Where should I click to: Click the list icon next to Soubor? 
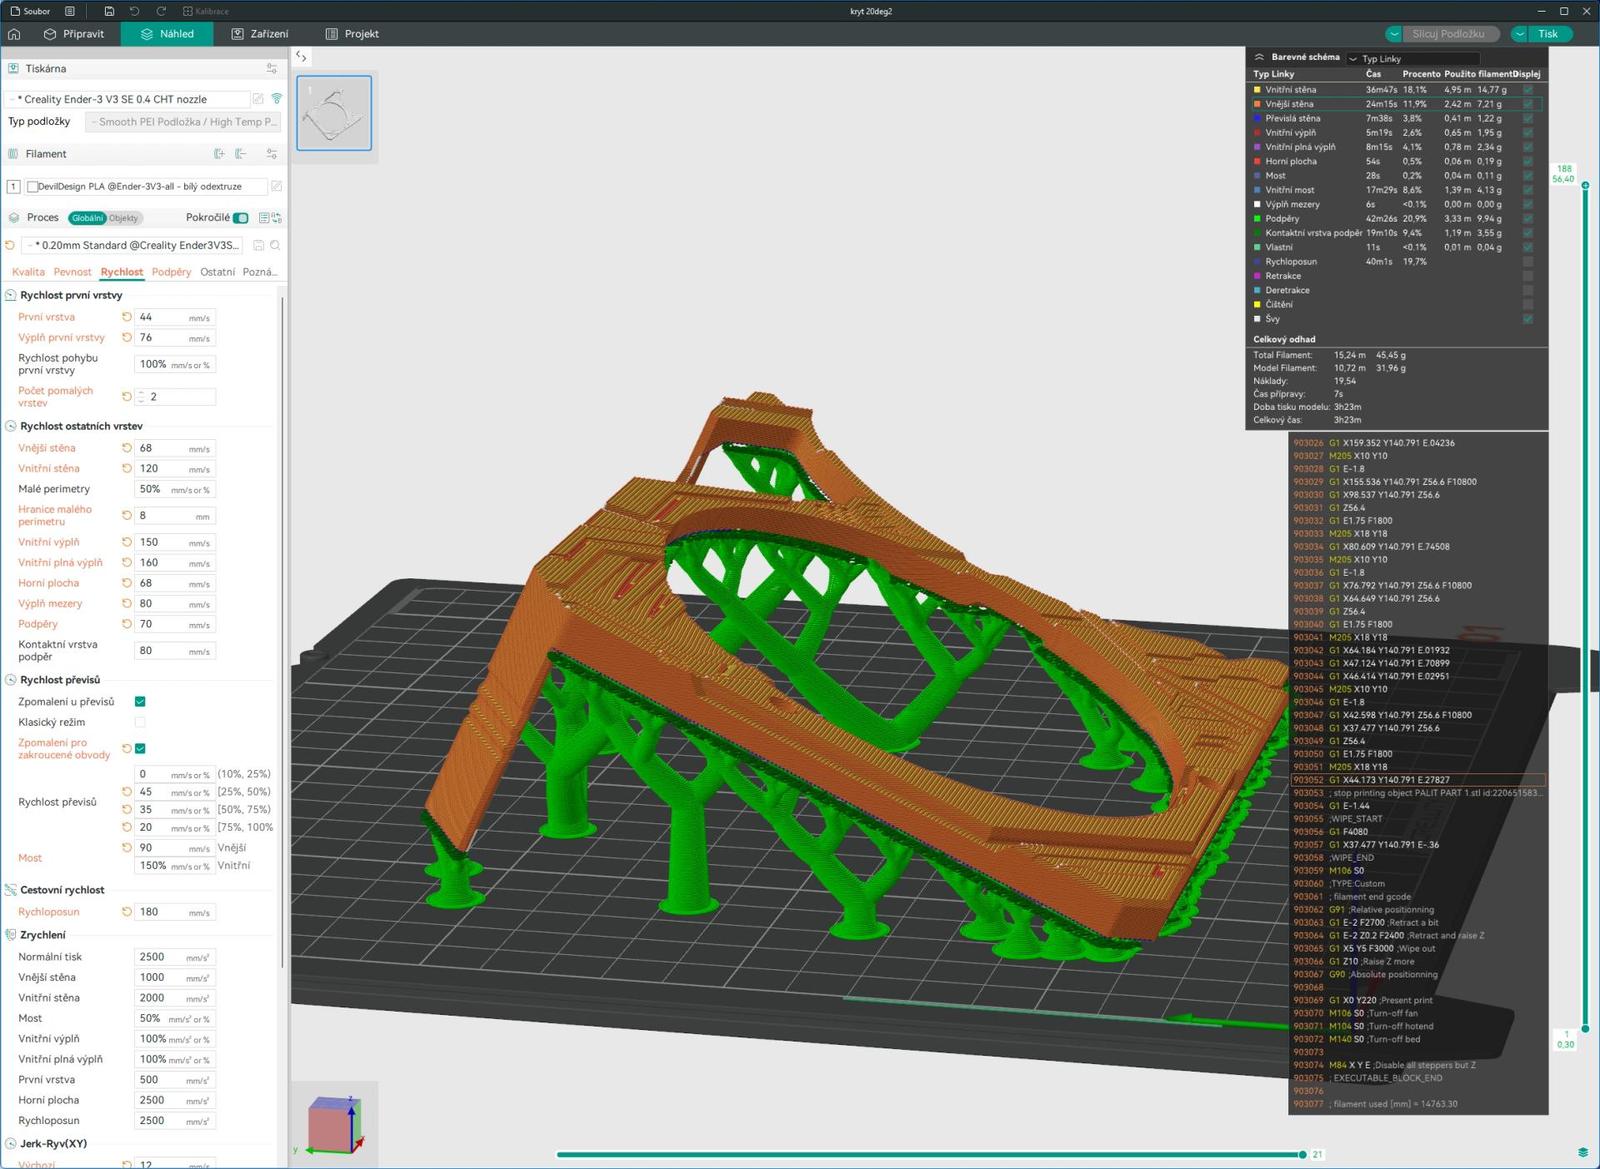70,11
